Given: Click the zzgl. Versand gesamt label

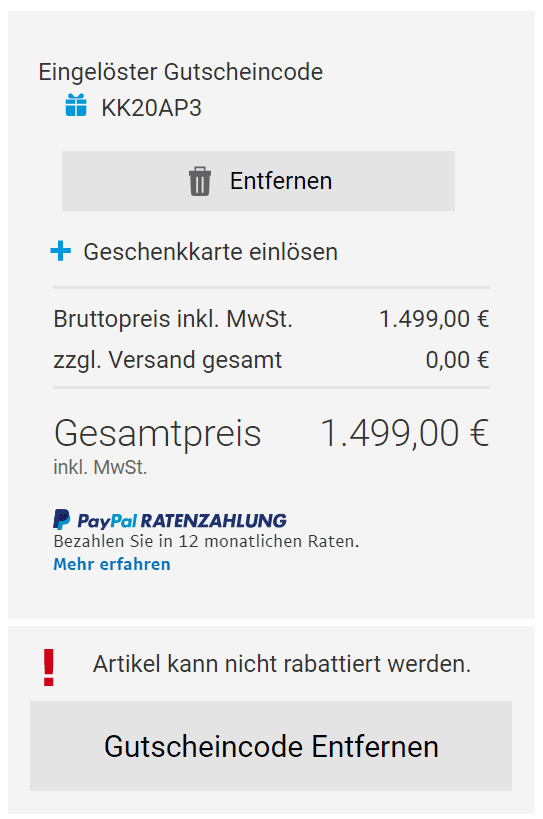Looking at the screenshot, I should [168, 360].
